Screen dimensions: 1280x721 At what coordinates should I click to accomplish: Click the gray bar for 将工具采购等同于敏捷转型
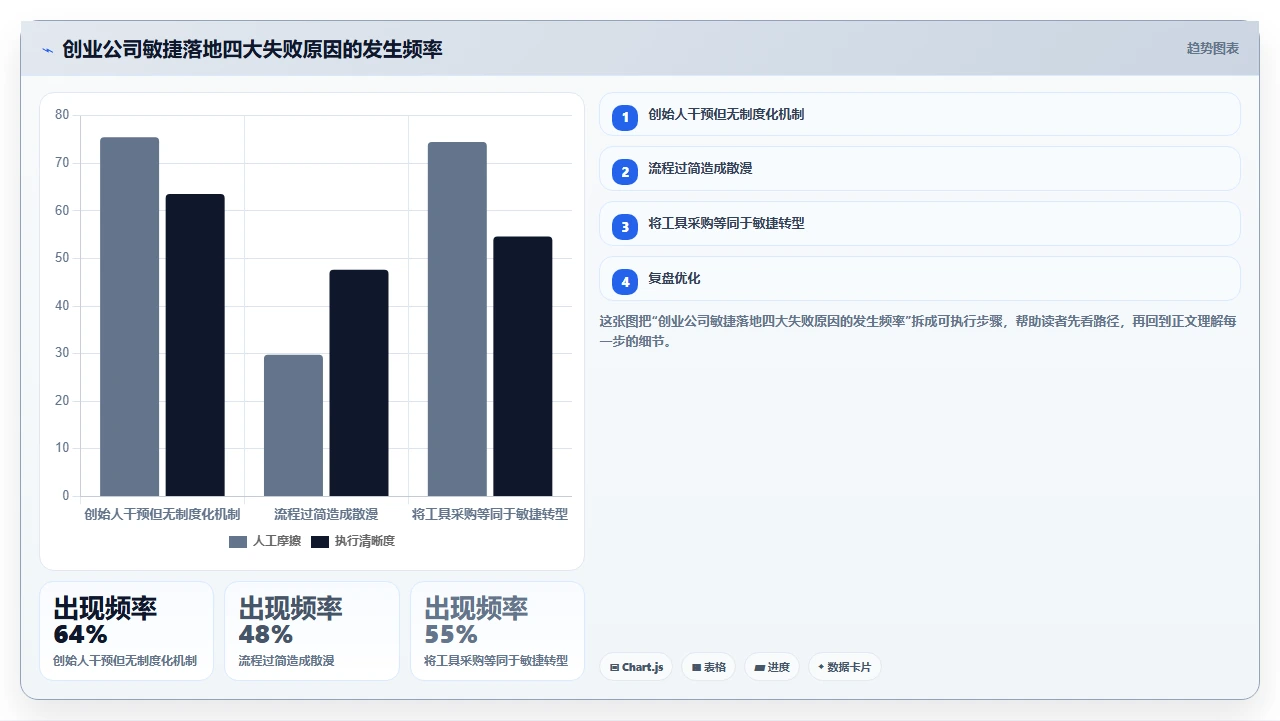[458, 319]
